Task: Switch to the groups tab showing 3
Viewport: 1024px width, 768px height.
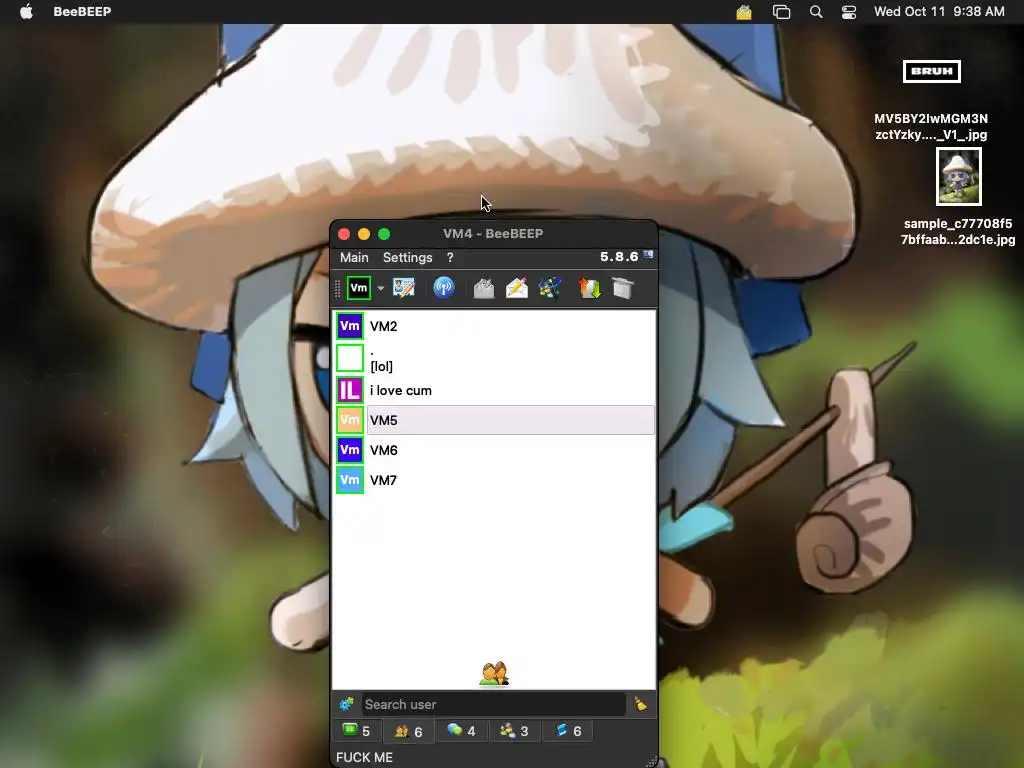Action: coord(514,731)
